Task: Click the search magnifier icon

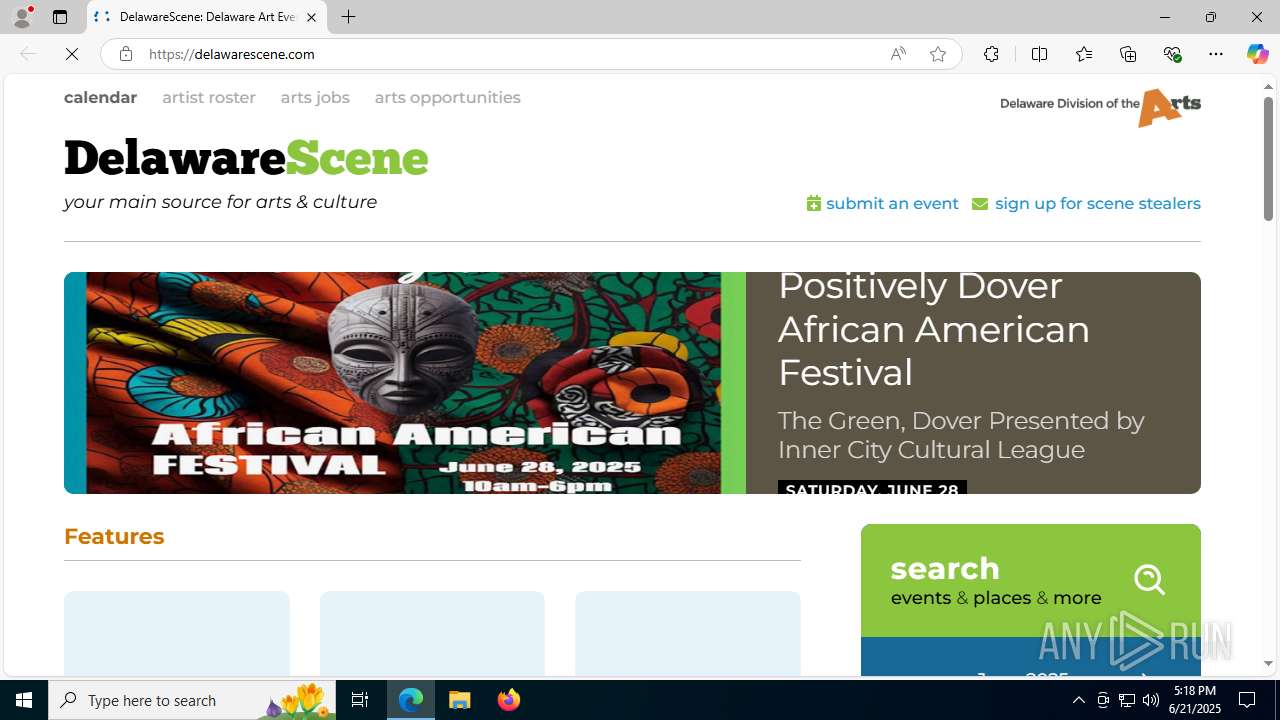Action: click(x=1149, y=580)
